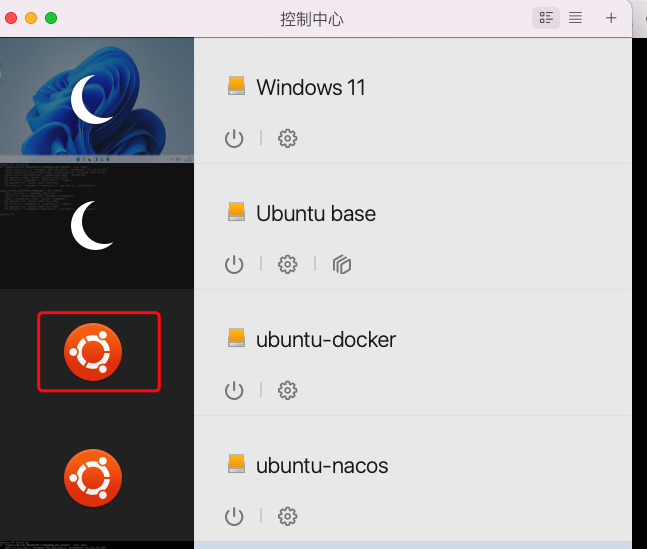Minimize the 控制中心 window
This screenshot has height=549, width=647.
(31, 18)
